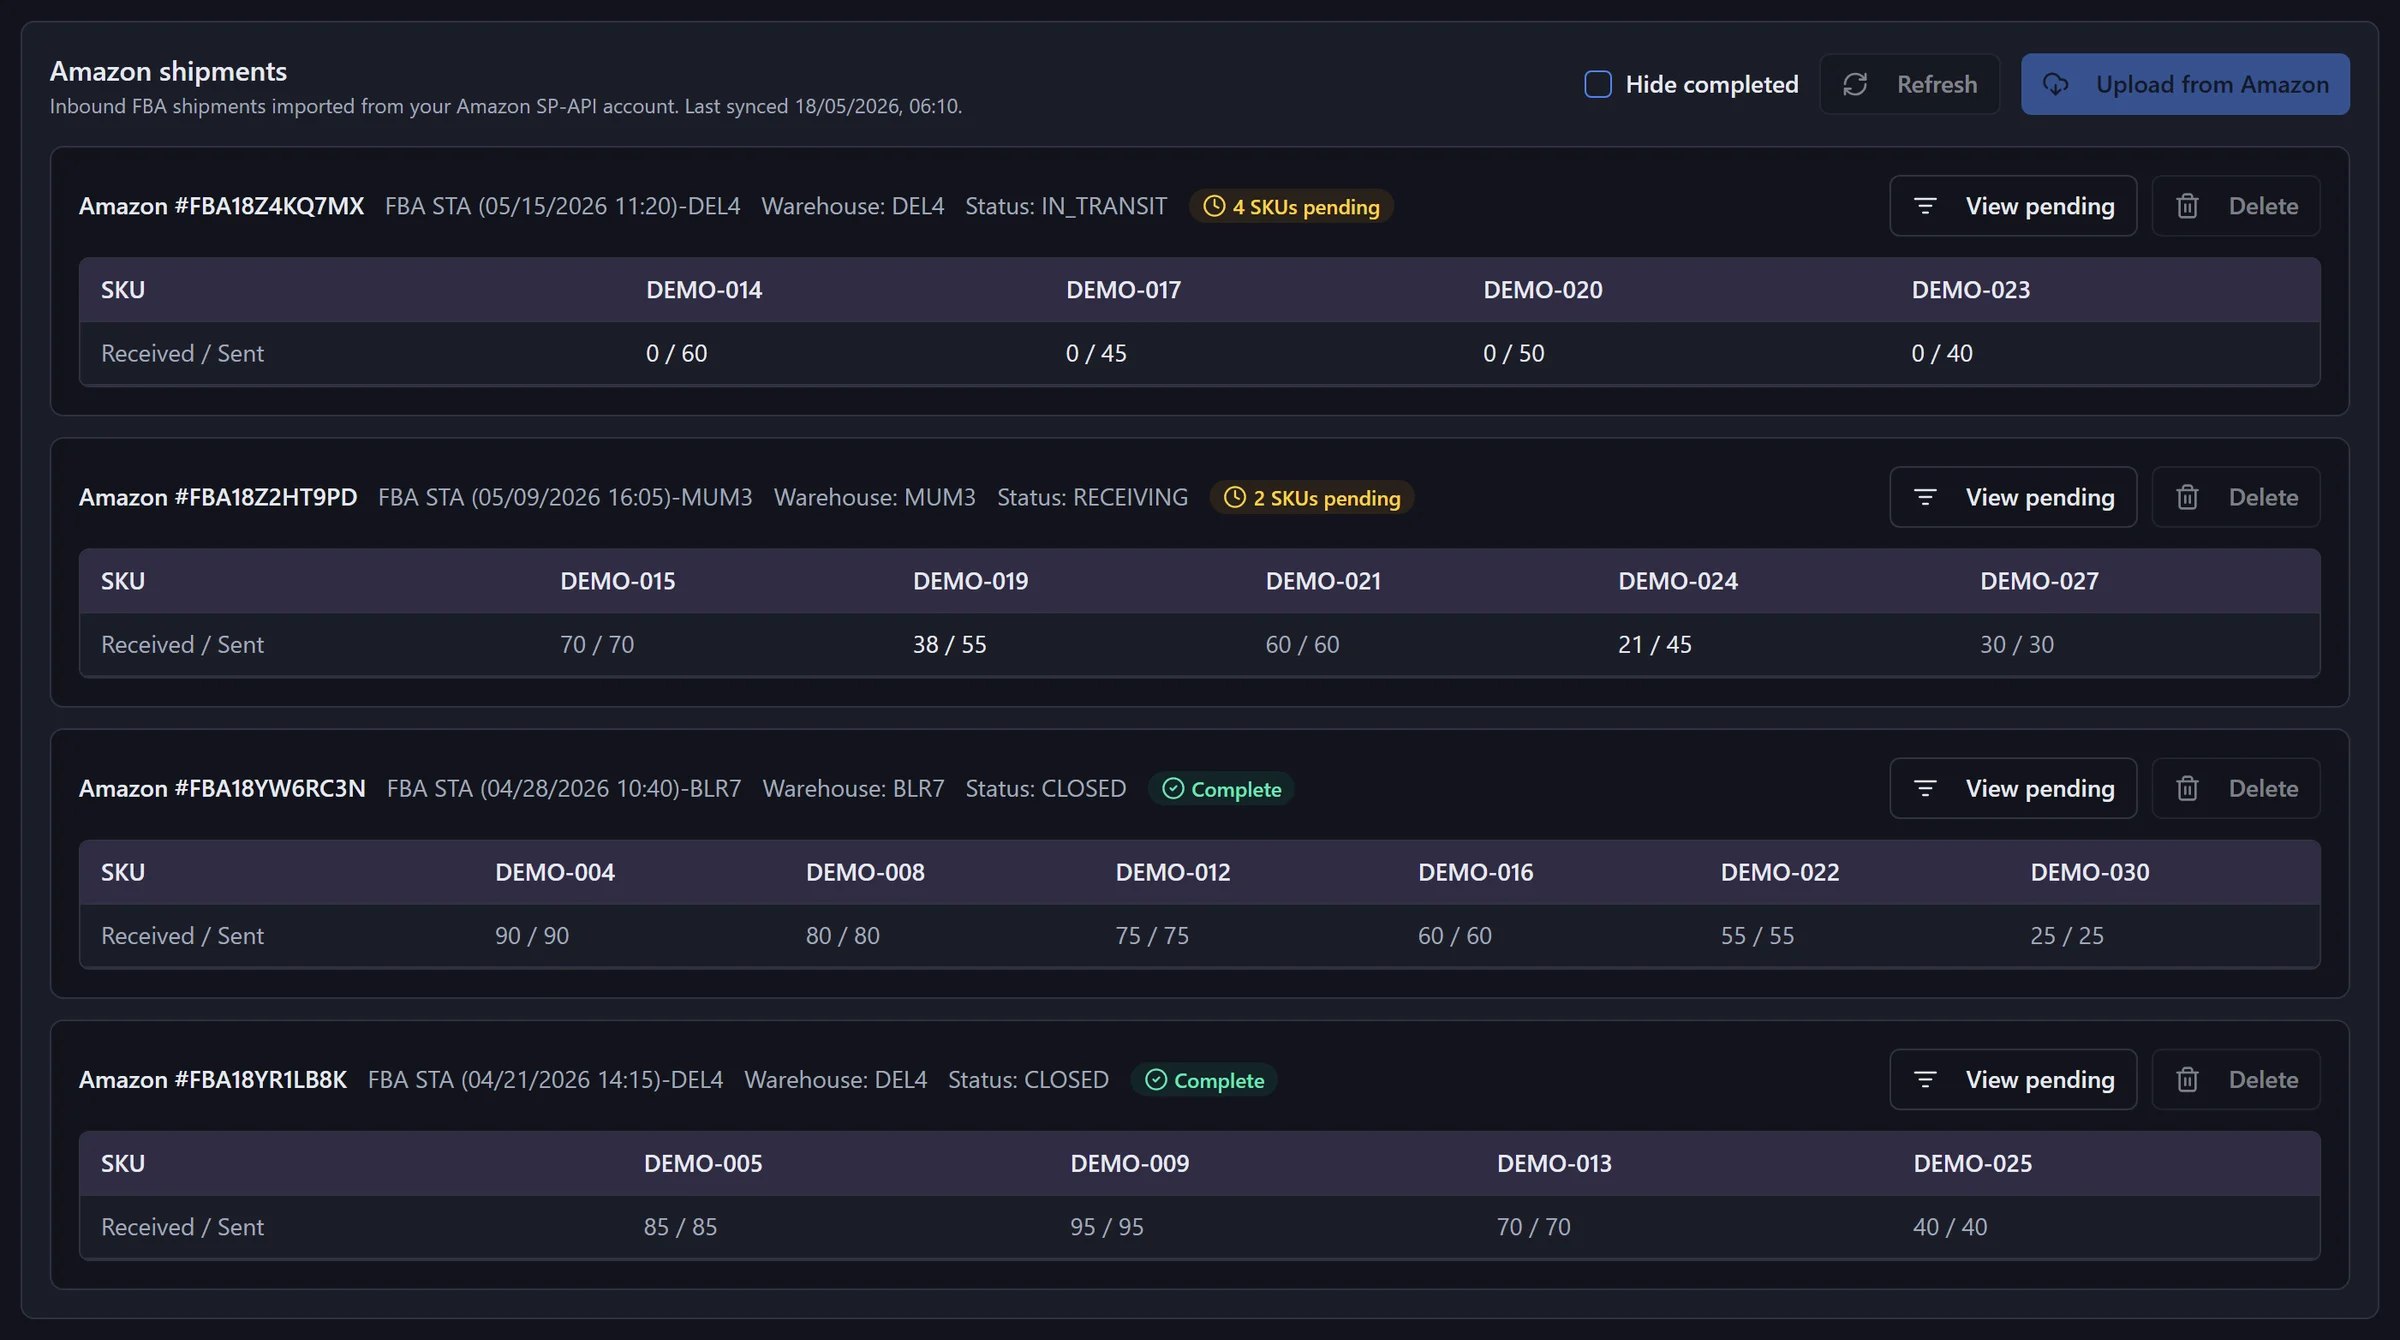
Task: Click the 90 / 90 quantity cell
Action: (x=532, y=935)
